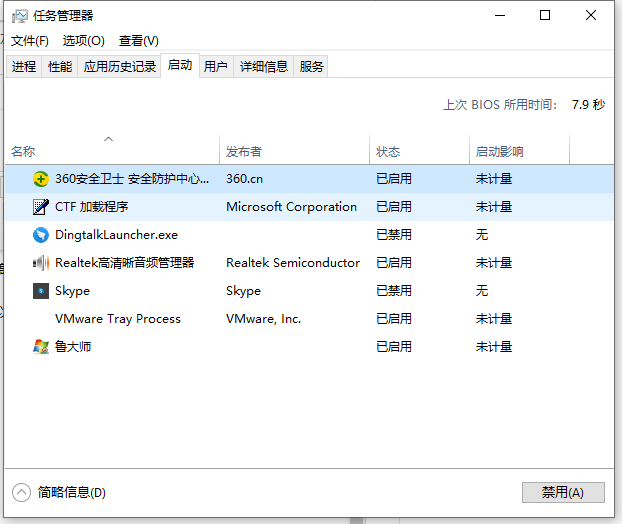The image size is (622, 524).
Task: Close the 任务管理器 window
Action: pos(591,15)
